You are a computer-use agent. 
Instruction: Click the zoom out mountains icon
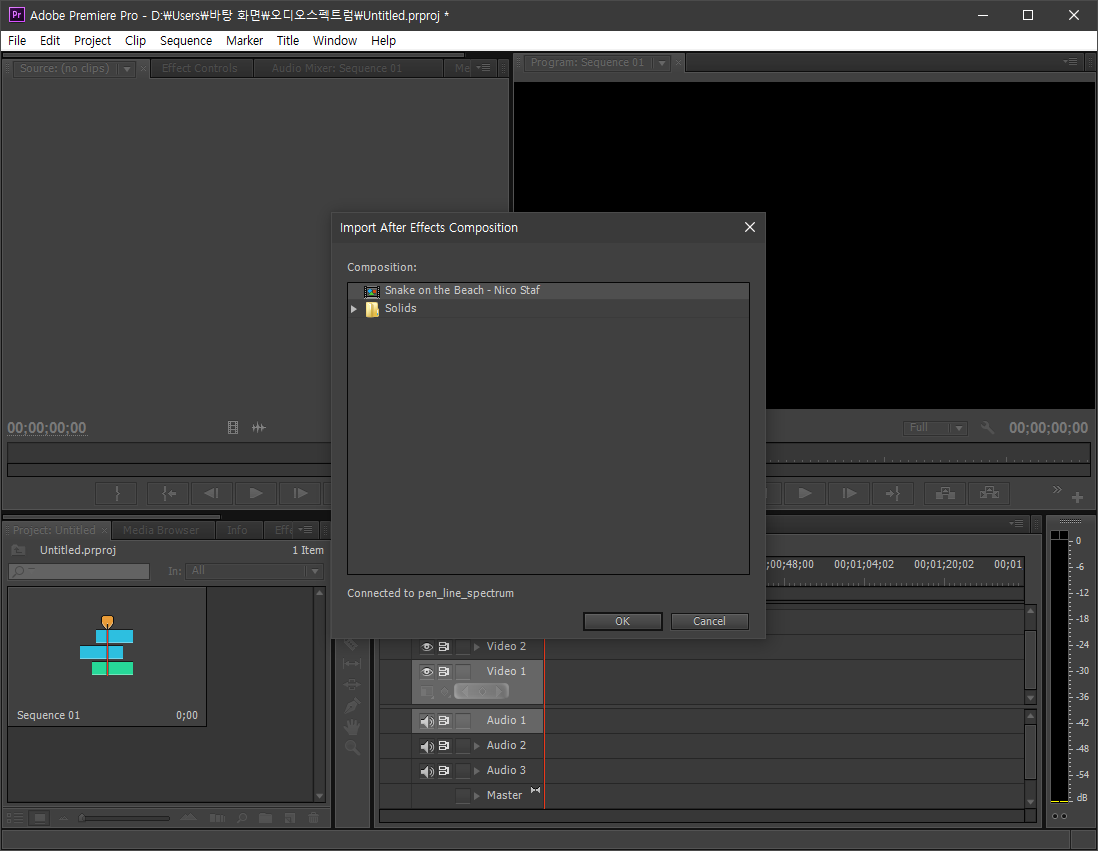click(63, 817)
